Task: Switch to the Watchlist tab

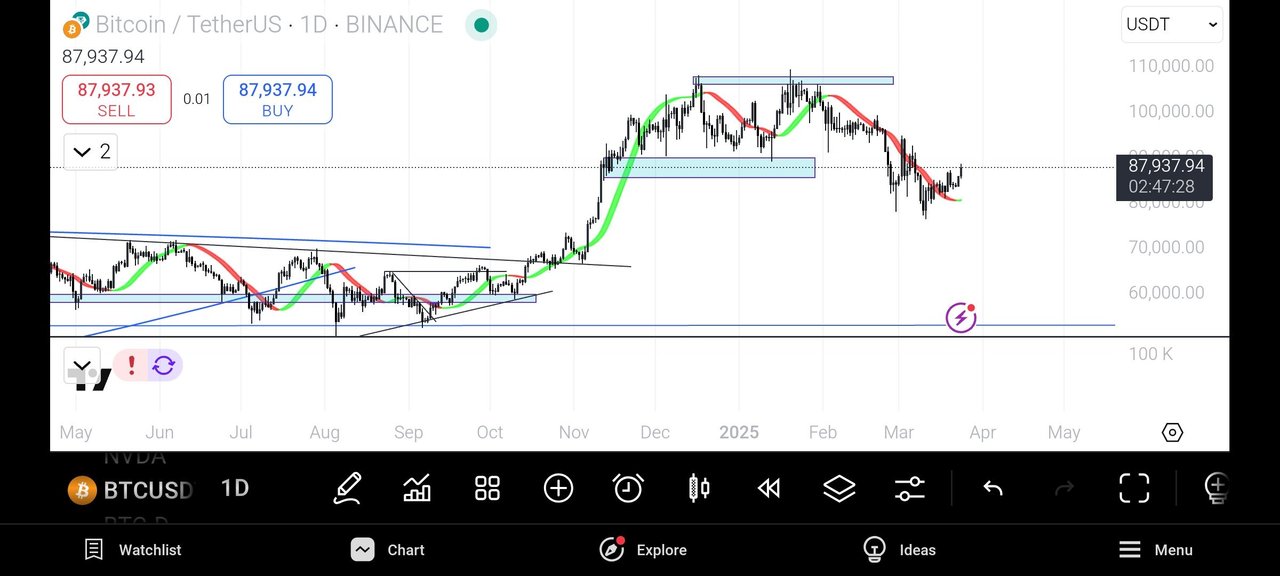Action: (133, 550)
